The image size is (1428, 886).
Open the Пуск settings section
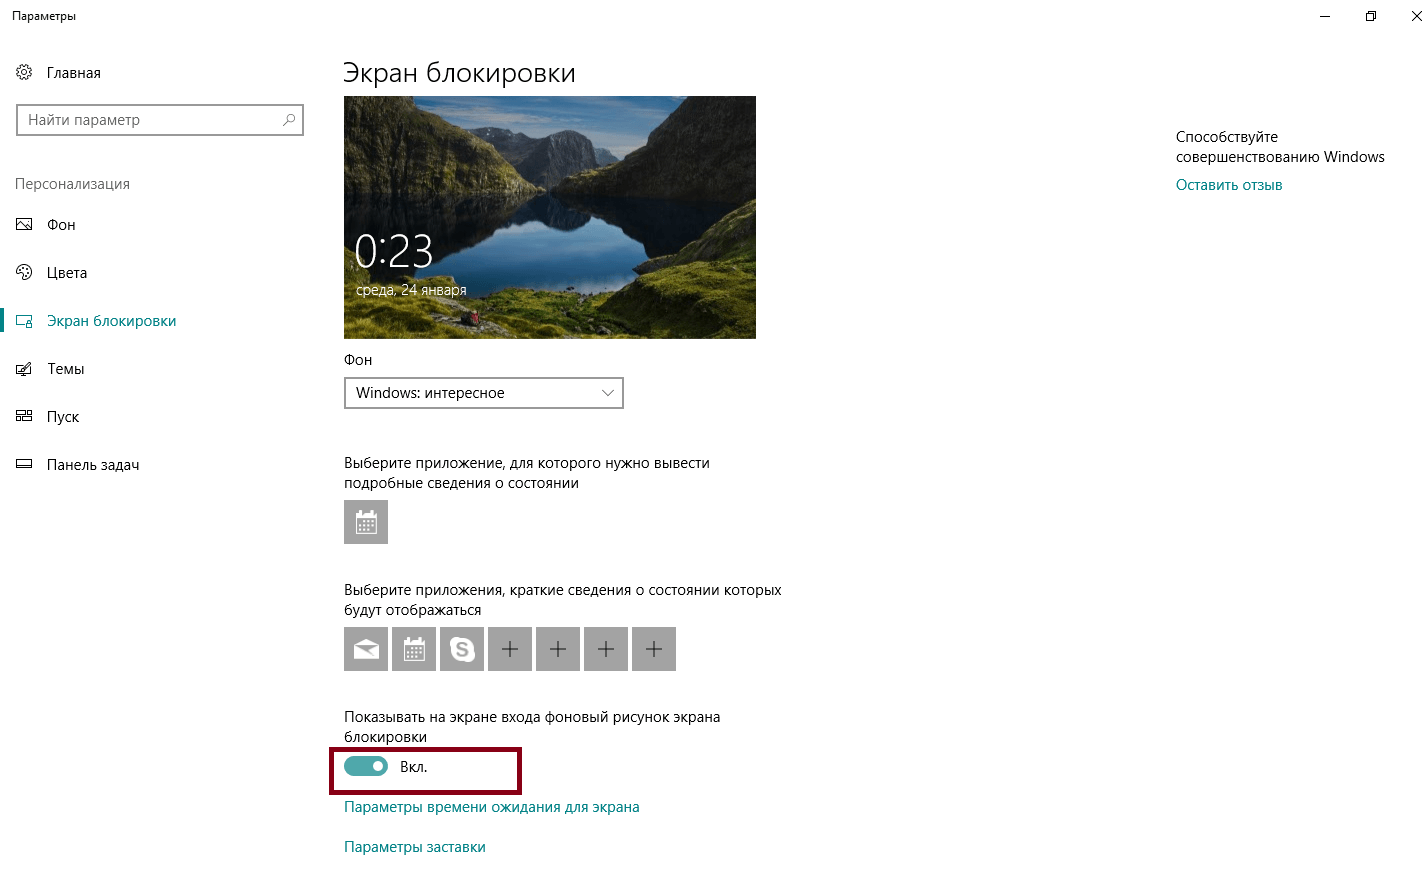63,417
